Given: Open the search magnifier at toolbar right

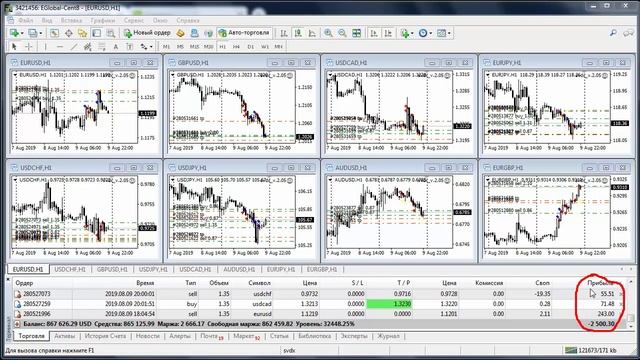Looking at the screenshot, I should click(613, 33).
